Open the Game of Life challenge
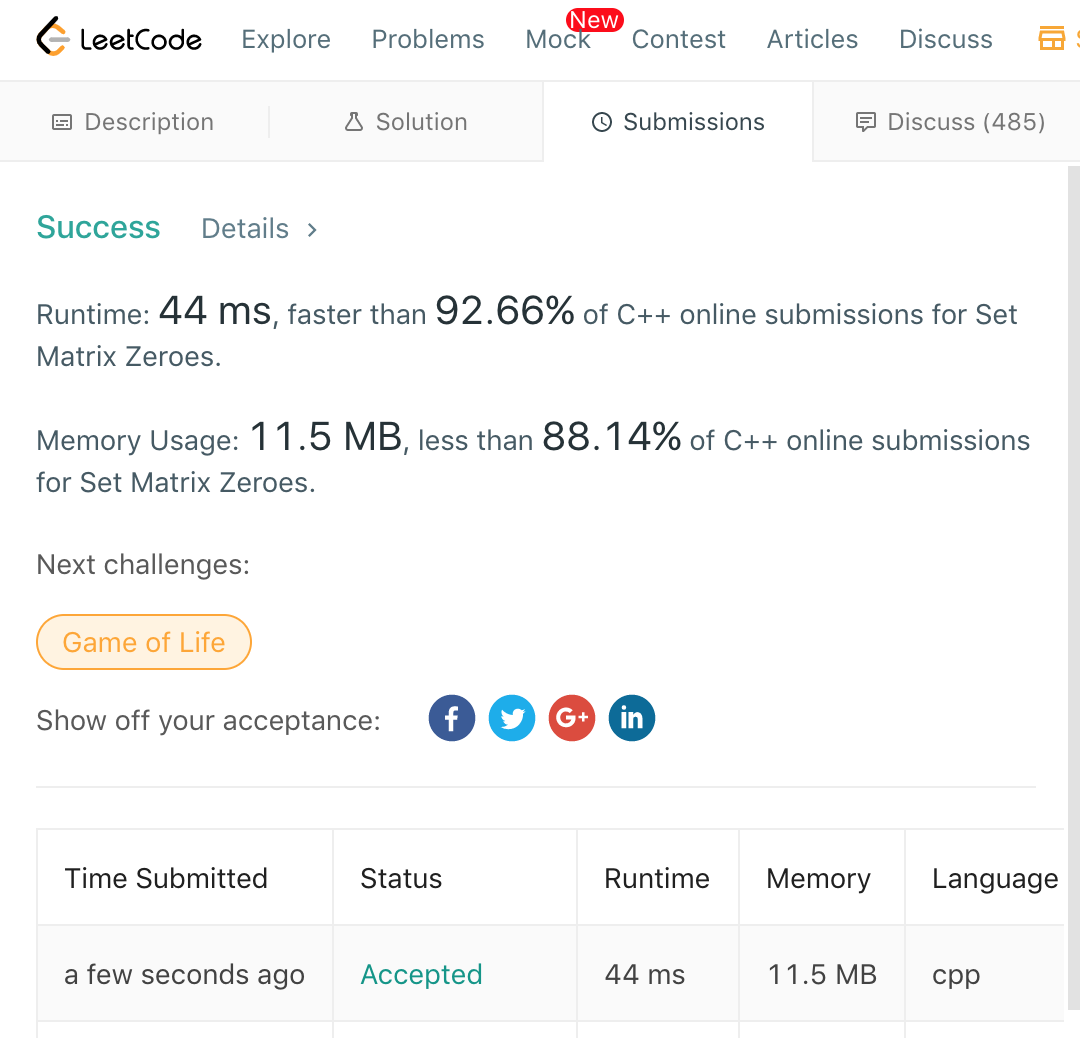The height and width of the screenshot is (1038, 1080). pos(144,642)
